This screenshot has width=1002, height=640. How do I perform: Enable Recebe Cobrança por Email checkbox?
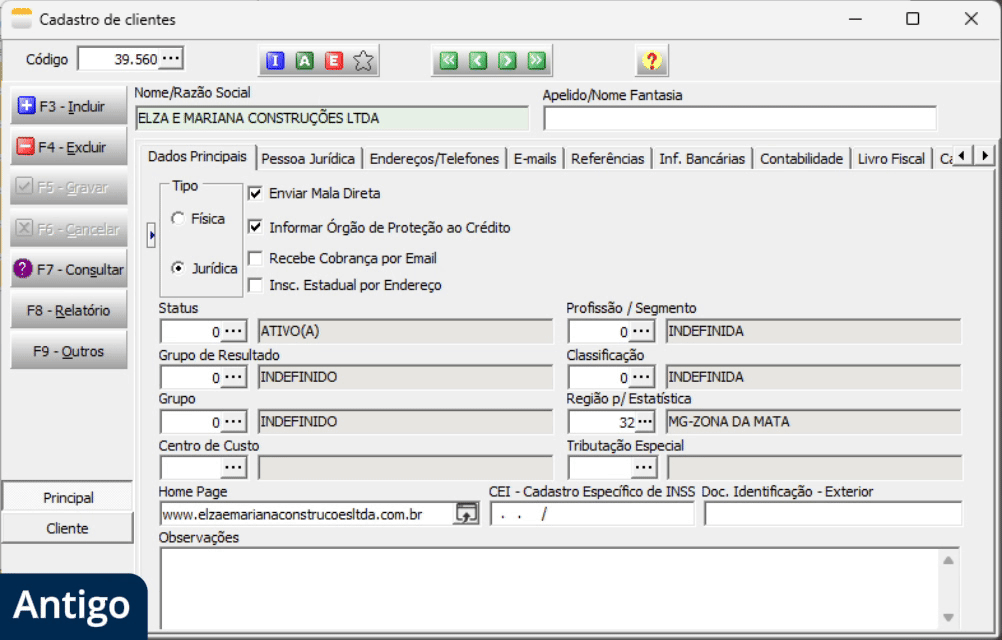click(255, 258)
